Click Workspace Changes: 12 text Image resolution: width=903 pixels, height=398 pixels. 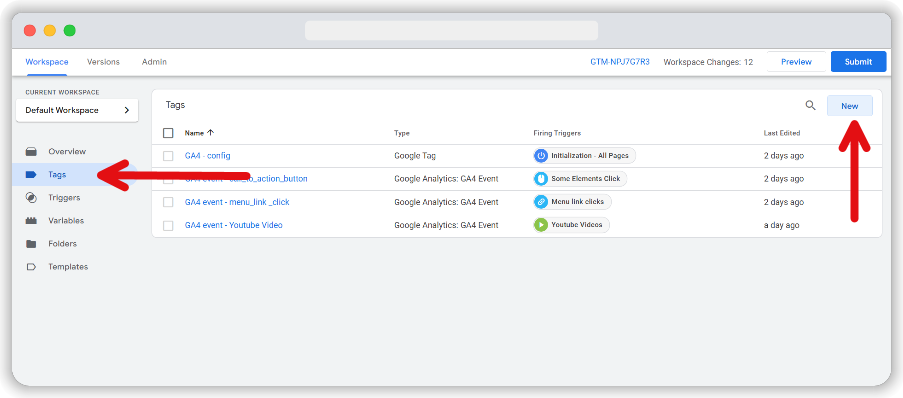[x=708, y=62]
